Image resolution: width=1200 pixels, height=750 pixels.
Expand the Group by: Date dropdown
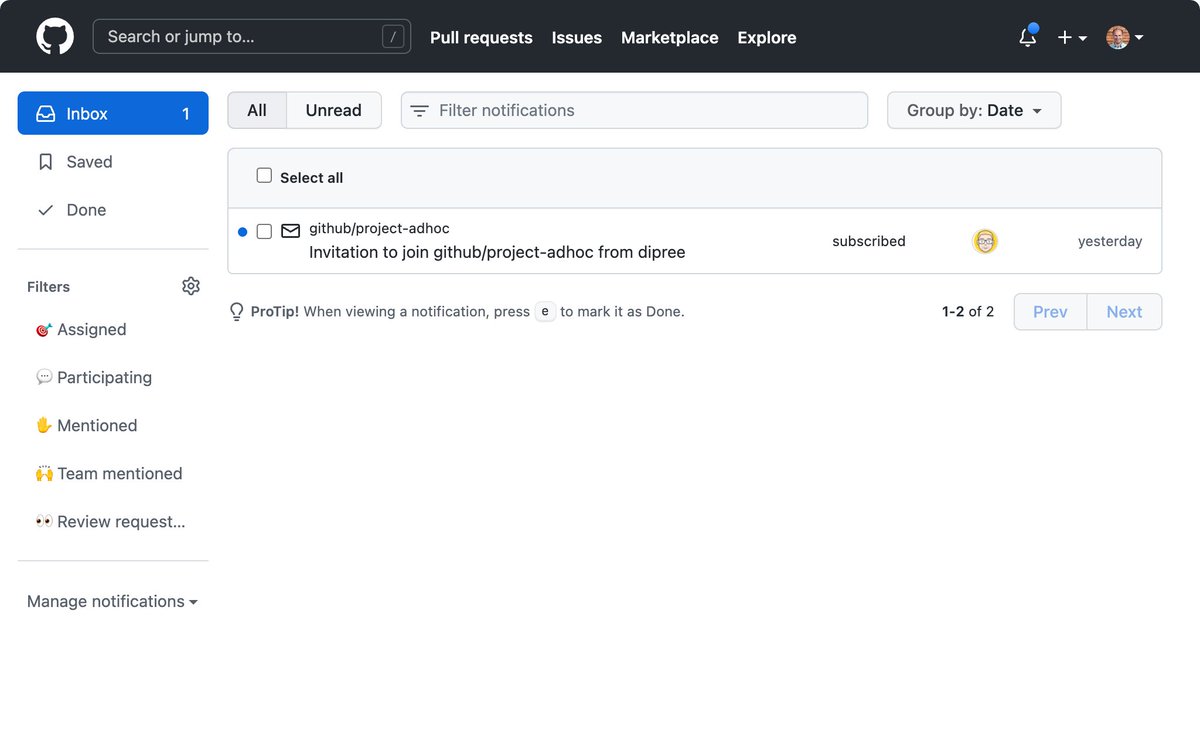(974, 110)
